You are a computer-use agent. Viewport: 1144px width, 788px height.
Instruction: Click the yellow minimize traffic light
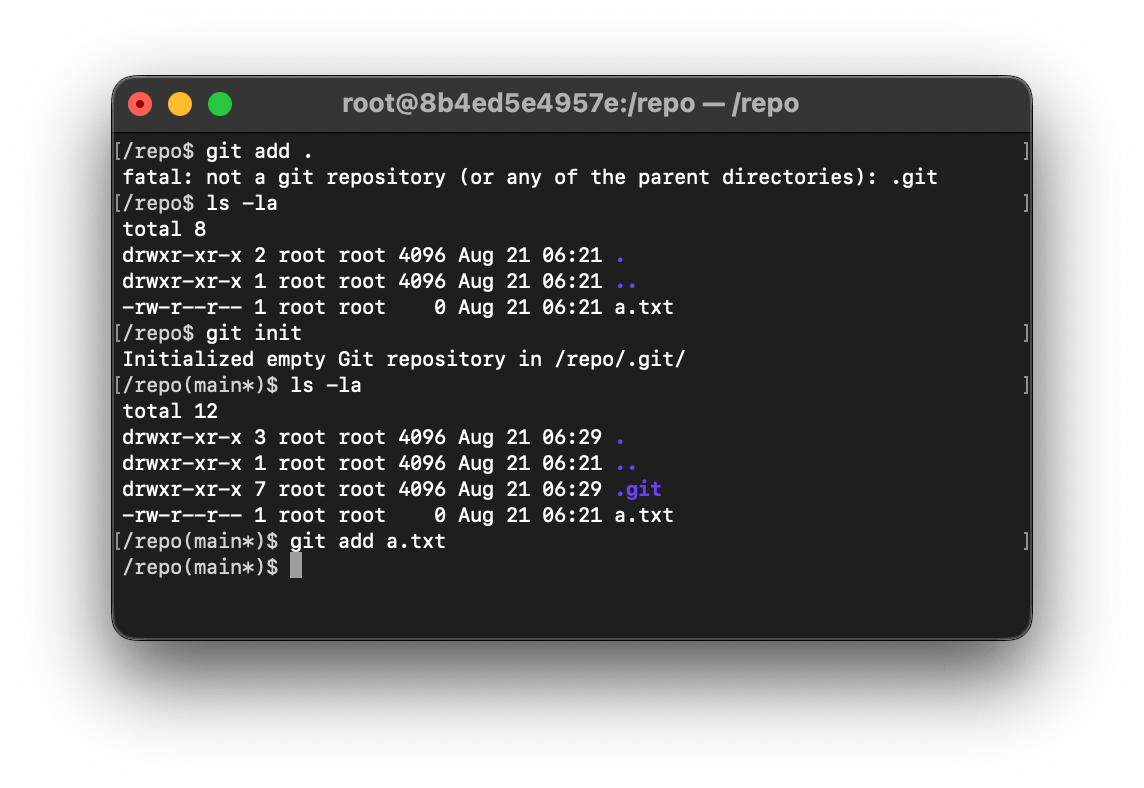(x=180, y=103)
